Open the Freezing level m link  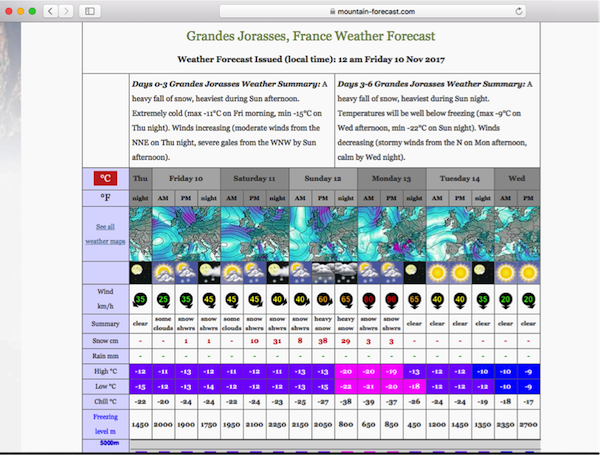point(105,424)
